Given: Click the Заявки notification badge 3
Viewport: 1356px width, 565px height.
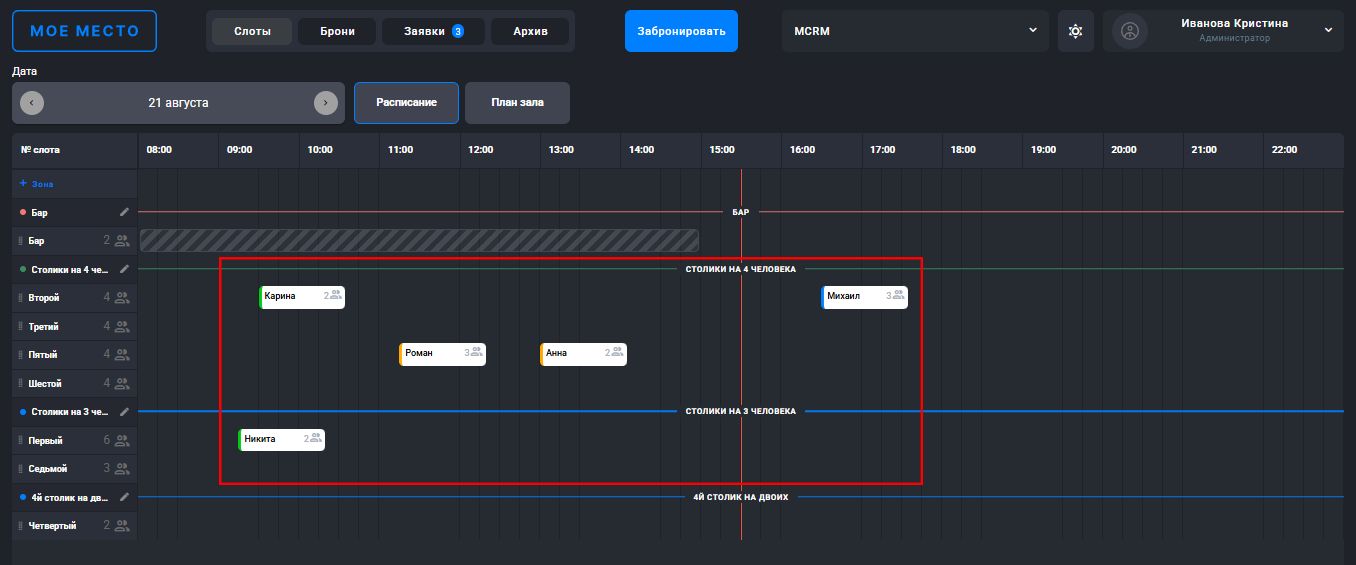Looking at the screenshot, I should 458,31.
